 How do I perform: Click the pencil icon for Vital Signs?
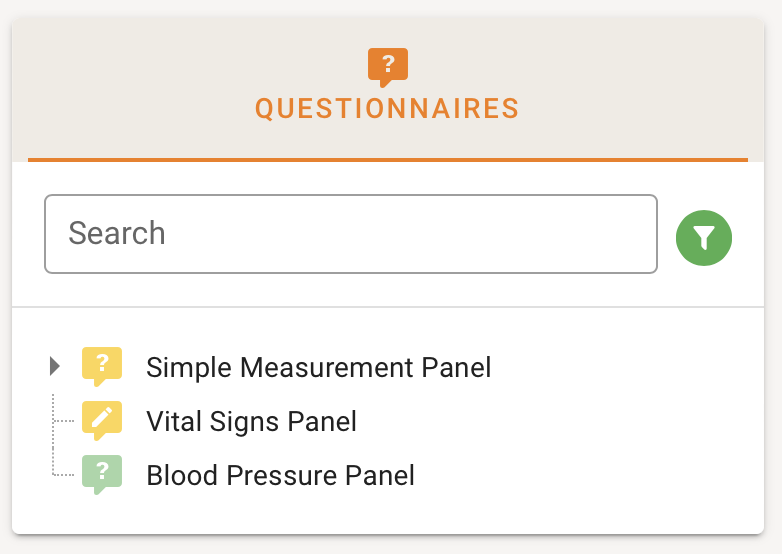point(102,420)
